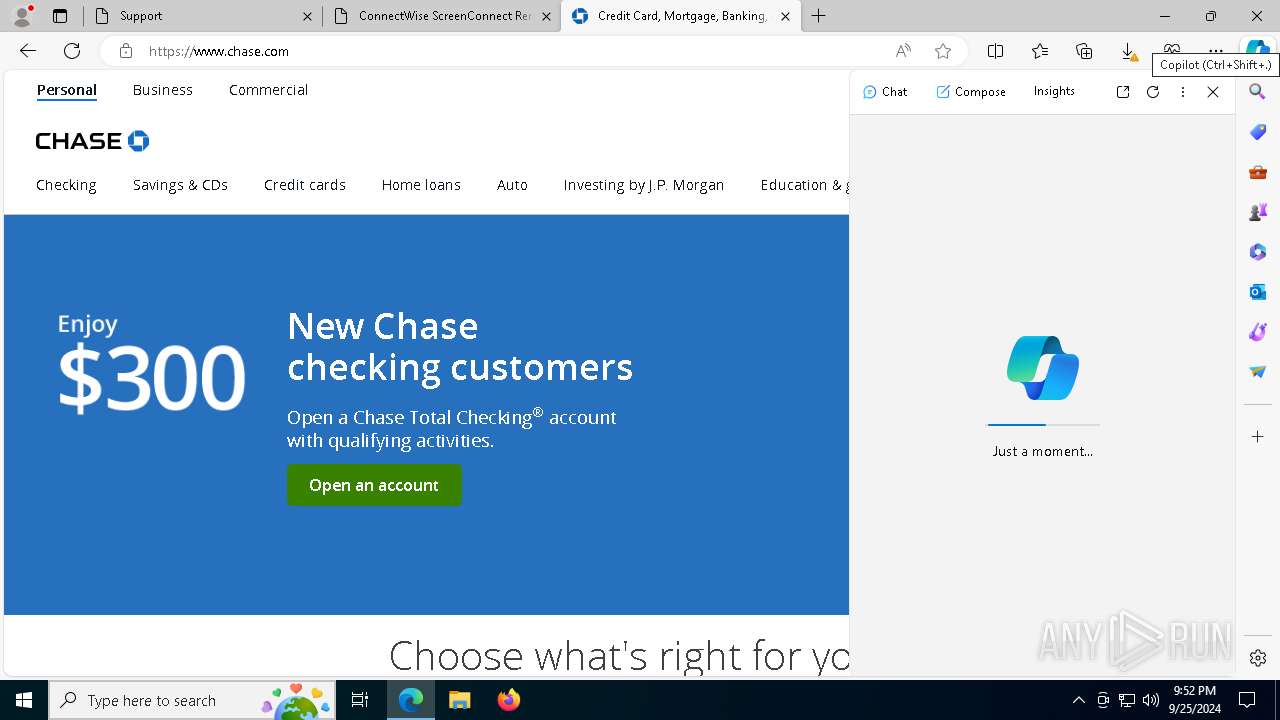Show hidden system tray icons chevron
Image resolution: width=1280 pixels, height=720 pixels.
click(x=1078, y=700)
